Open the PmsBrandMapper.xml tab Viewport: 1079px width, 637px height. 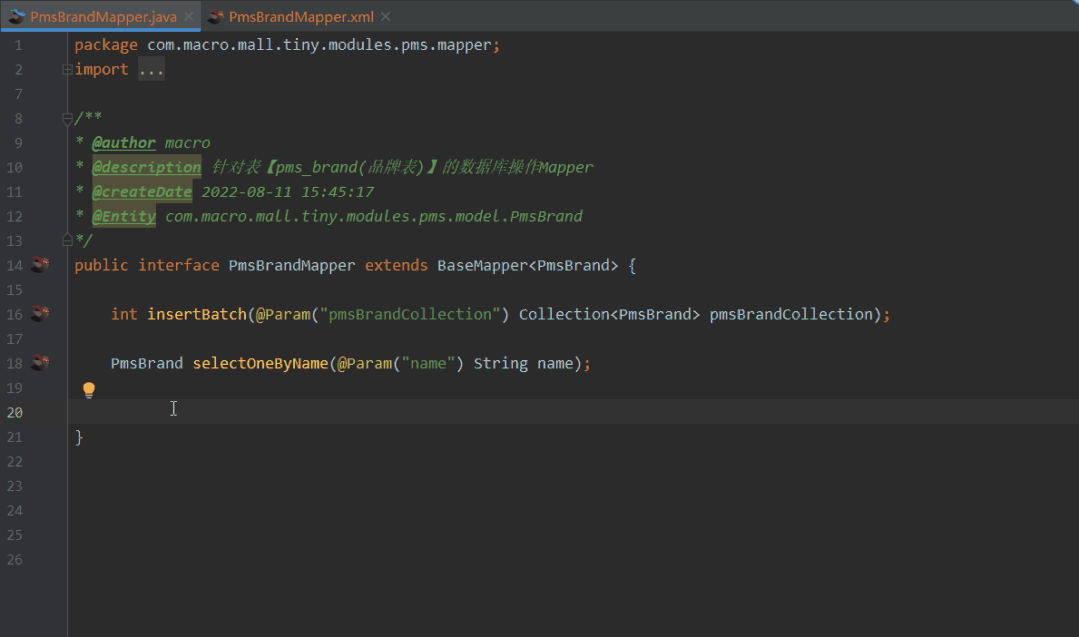[301, 17]
